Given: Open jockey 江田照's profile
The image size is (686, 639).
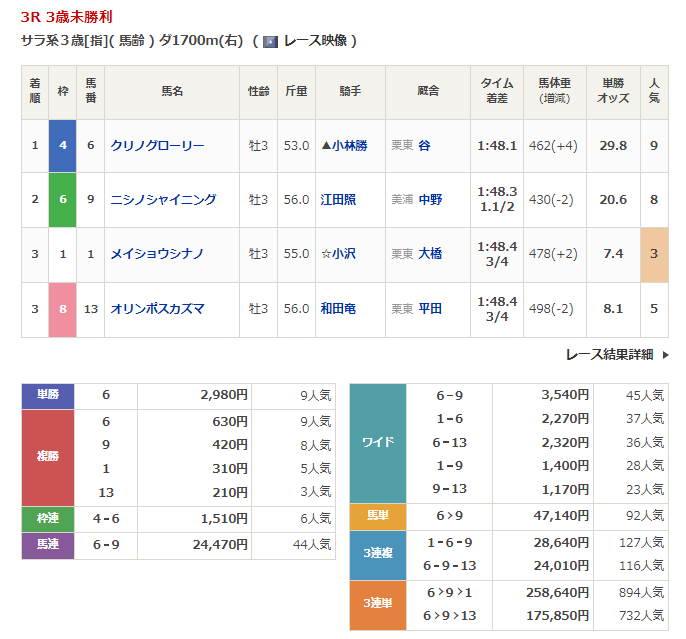Looking at the screenshot, I should 339,200.
